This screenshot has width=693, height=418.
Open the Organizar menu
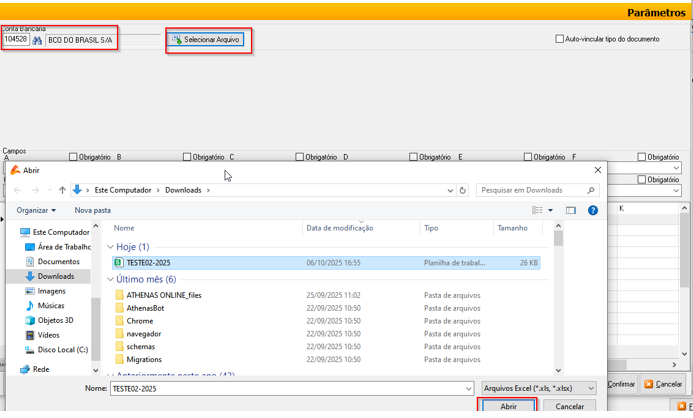coord(36,210)
